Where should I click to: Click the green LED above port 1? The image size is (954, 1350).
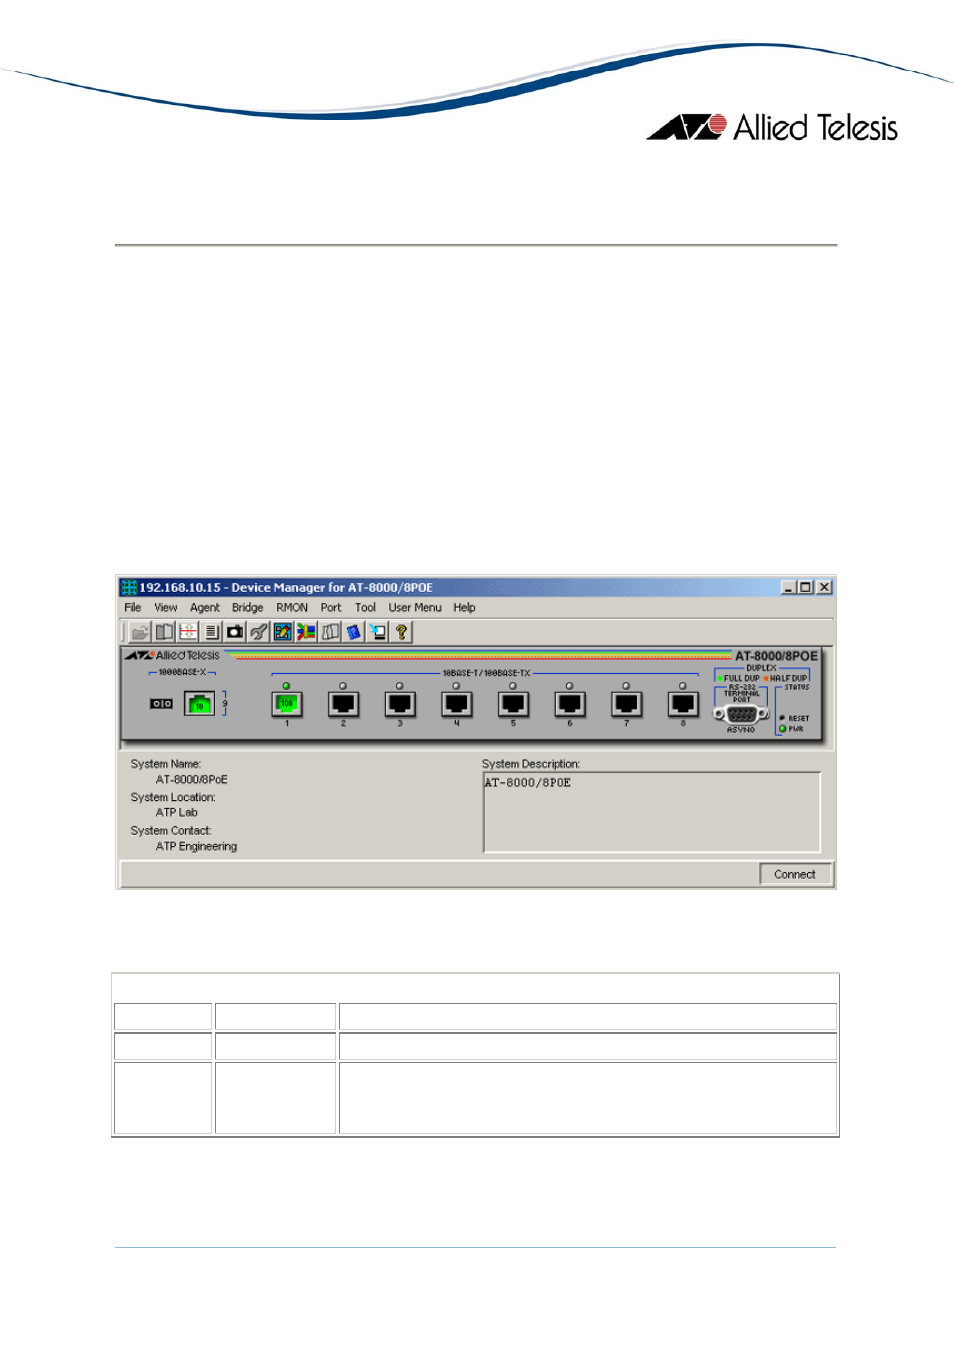(x=286, y=686)
